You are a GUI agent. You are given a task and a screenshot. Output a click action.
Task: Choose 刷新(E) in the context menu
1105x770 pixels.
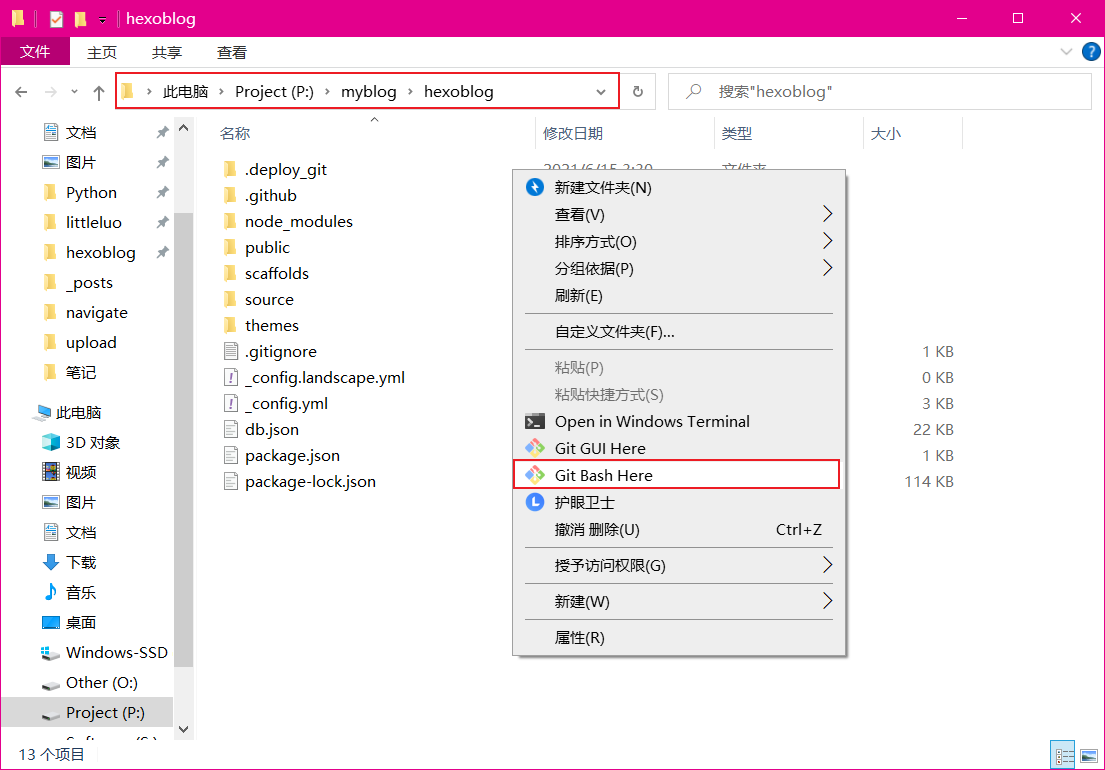point(579,295)
